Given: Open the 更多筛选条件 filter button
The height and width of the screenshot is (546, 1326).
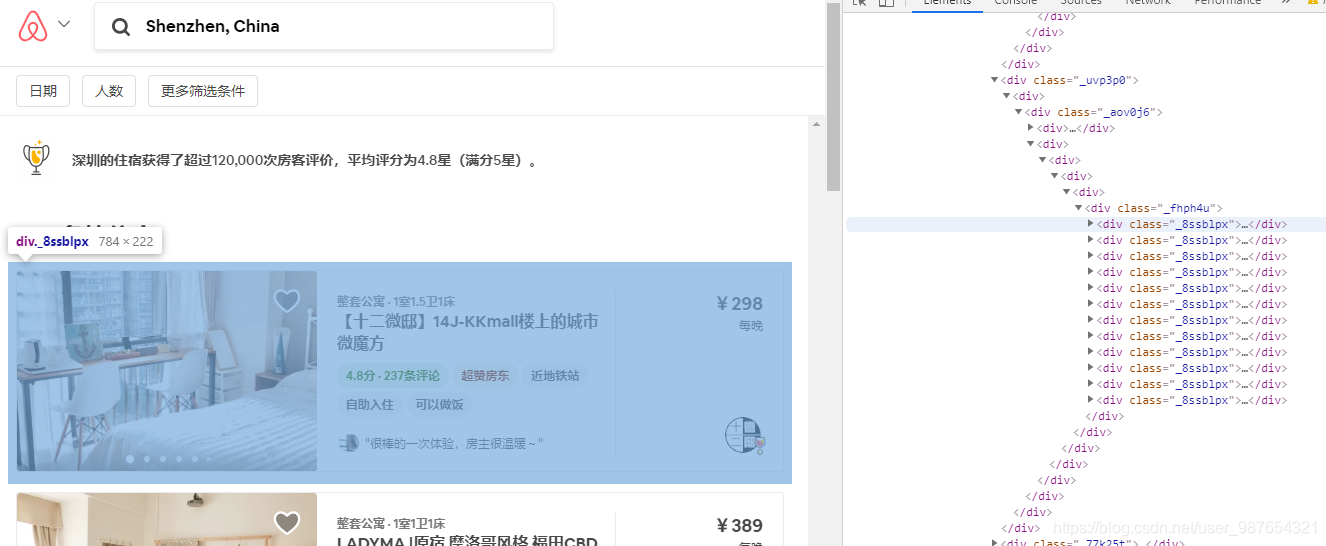Looking at the screenshot, I should 203,91.
